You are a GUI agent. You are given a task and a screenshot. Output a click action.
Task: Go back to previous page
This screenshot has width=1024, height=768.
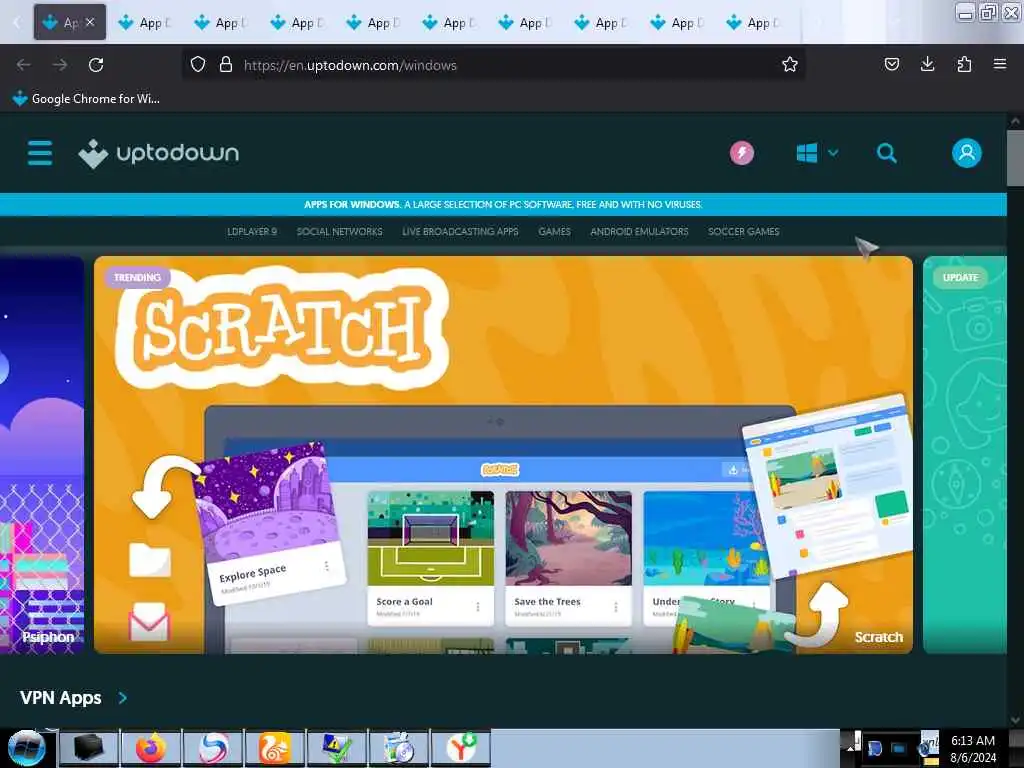[24, 65]
